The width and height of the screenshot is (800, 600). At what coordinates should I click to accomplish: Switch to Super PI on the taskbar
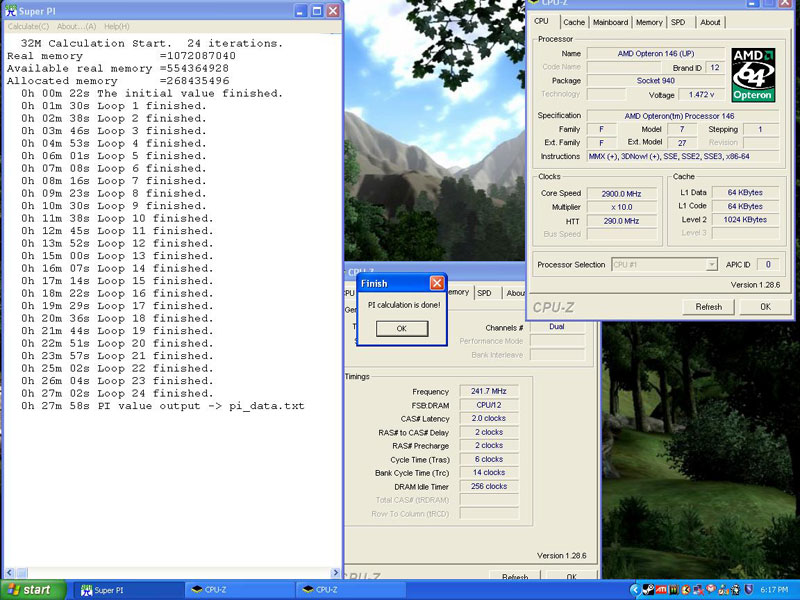pos(129,590)
